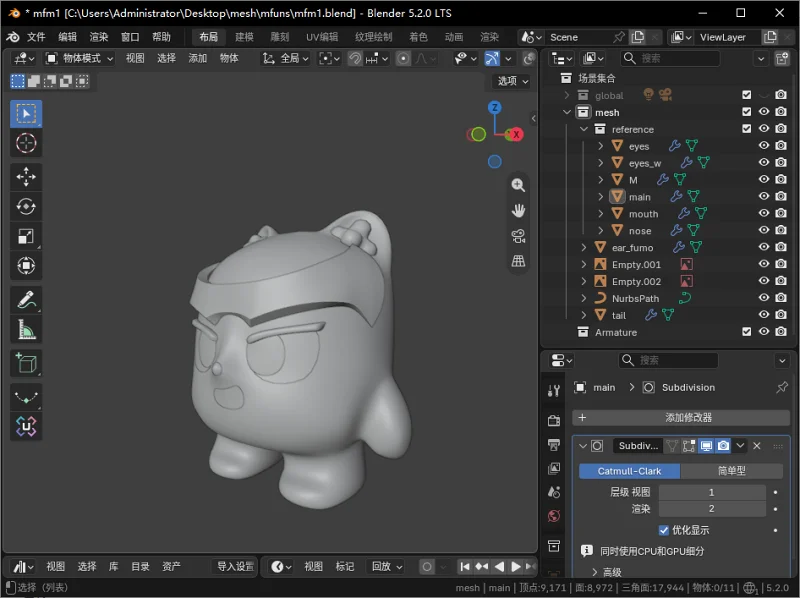Viewport: 800px width, 598px height.
Task: Open the 添加 menu in viewport header
Action: coord(197,59)
